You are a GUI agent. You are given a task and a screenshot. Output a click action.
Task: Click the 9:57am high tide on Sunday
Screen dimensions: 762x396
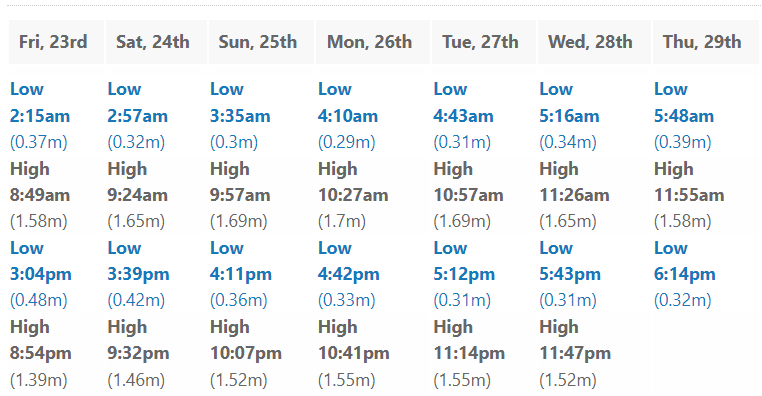click(x=240, y=195)
